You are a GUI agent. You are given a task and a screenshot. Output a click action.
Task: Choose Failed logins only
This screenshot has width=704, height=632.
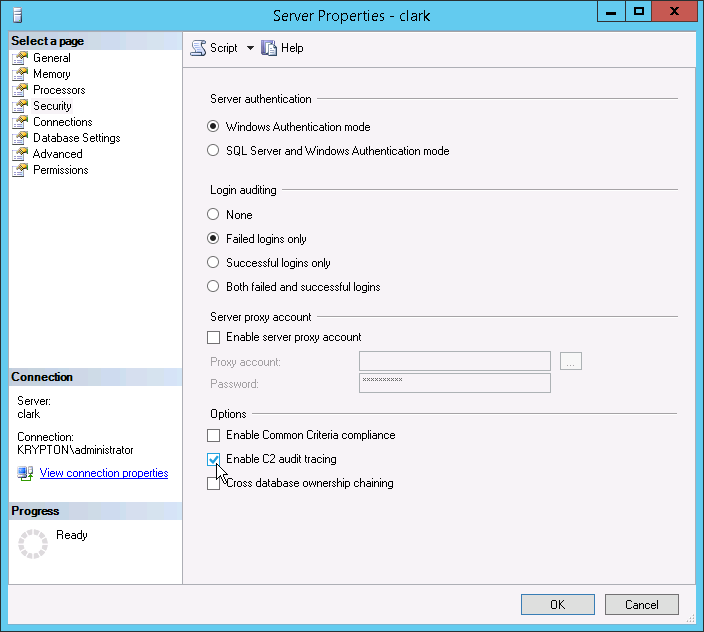(213, 238)
